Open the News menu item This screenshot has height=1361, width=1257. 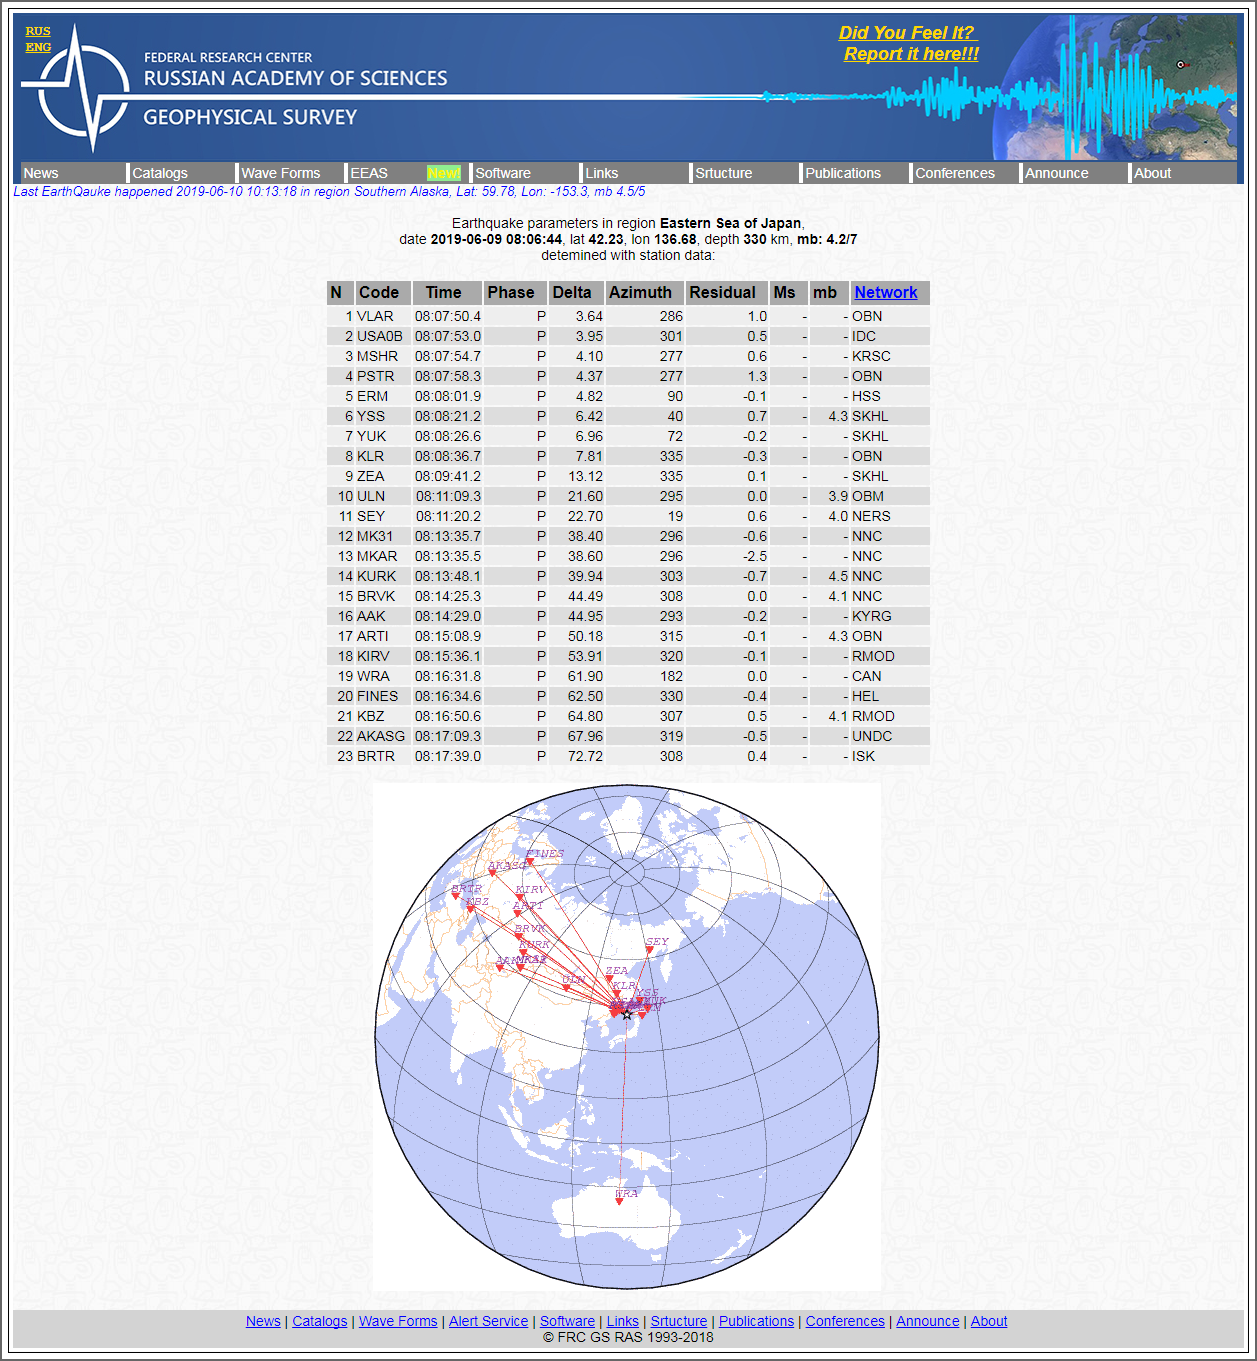(41, 173)
